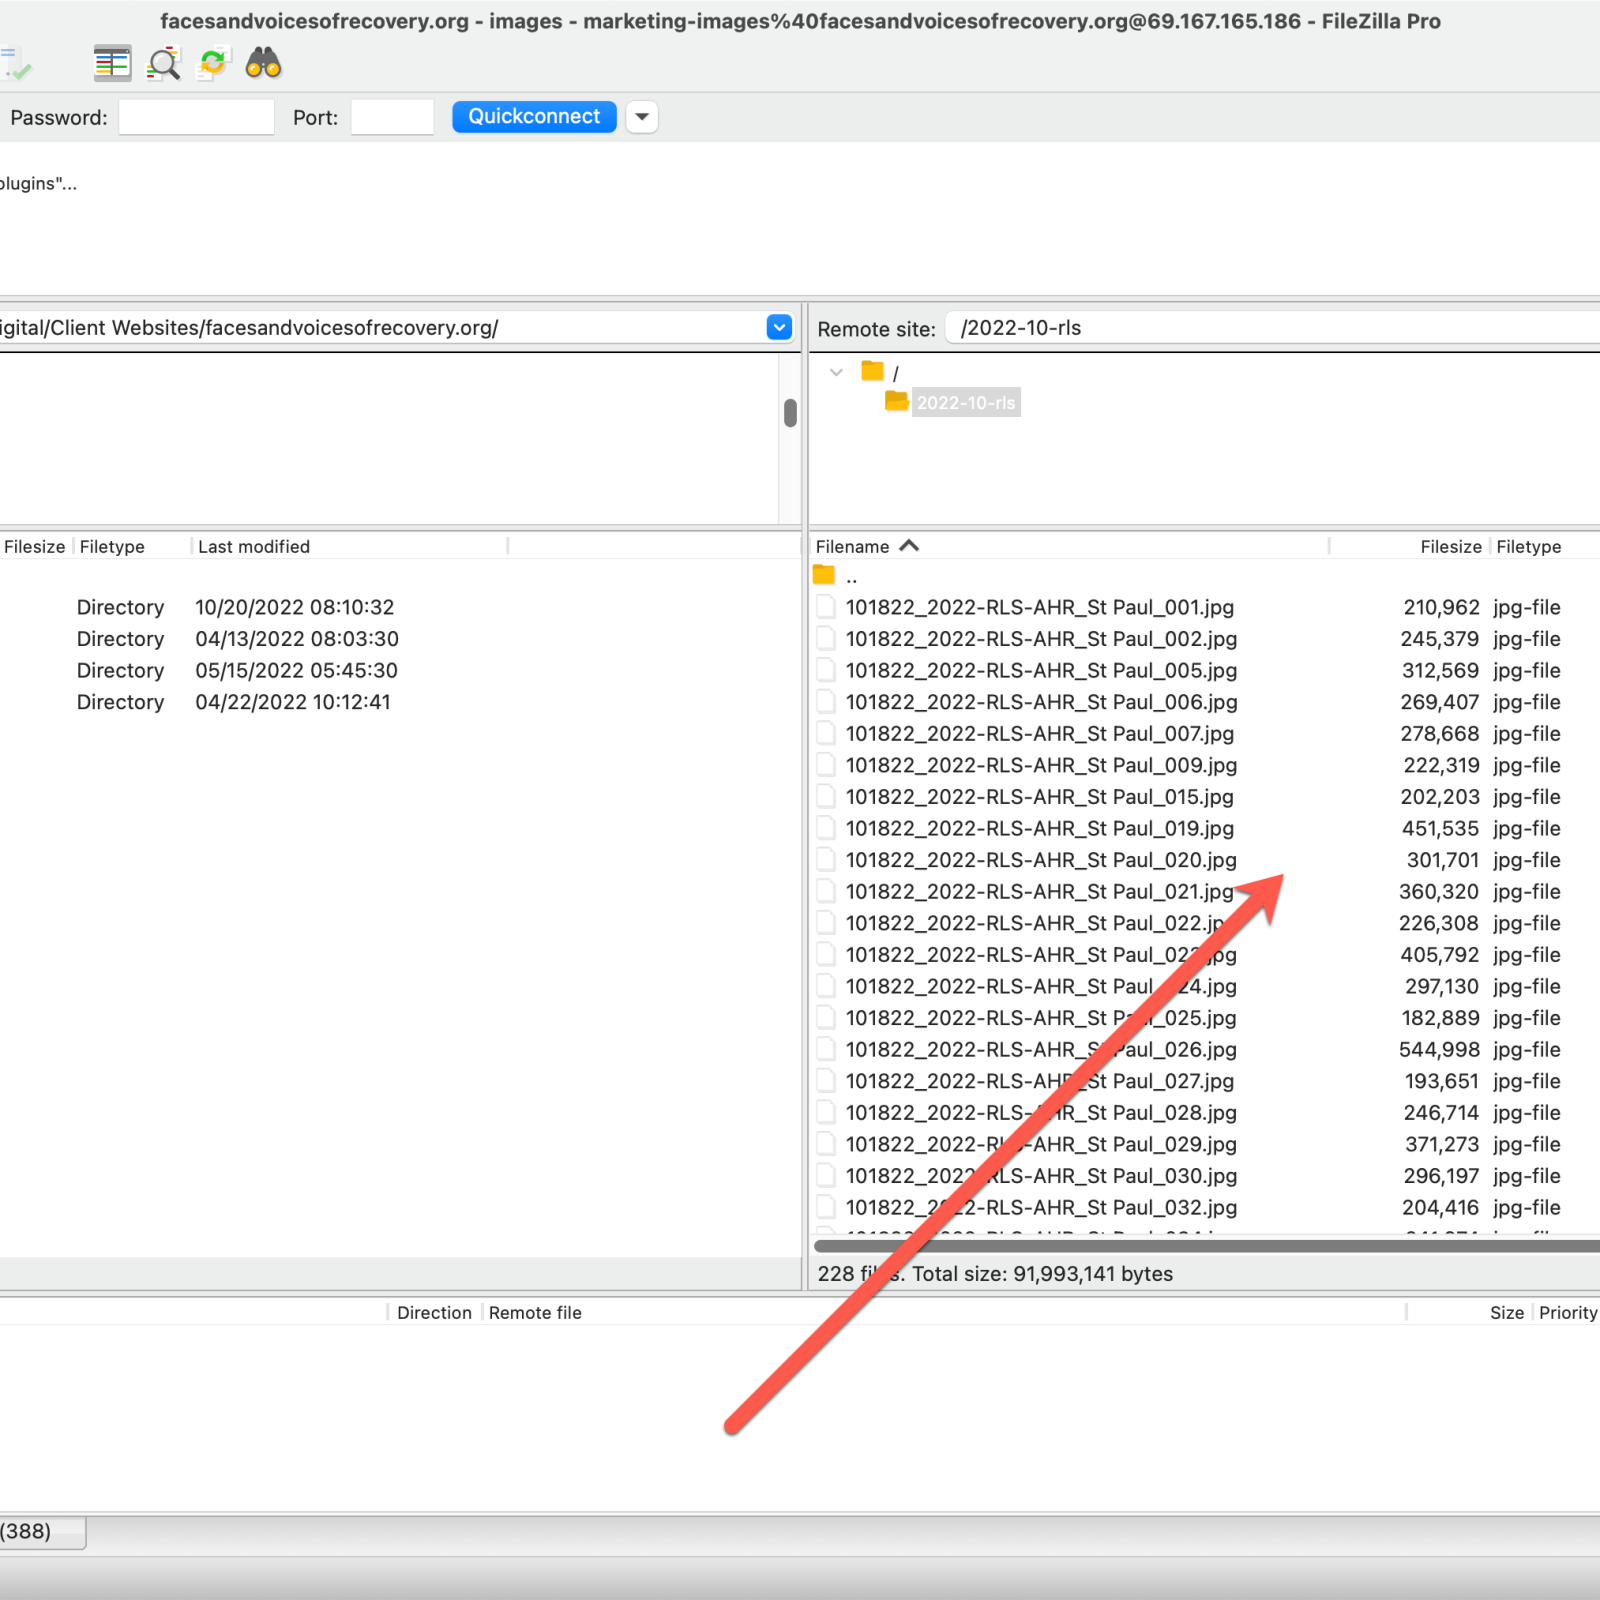Click file icon beside St Paul_001.jpg
This screenshot has height=1600, width=1600.
(x=826, y=607)
